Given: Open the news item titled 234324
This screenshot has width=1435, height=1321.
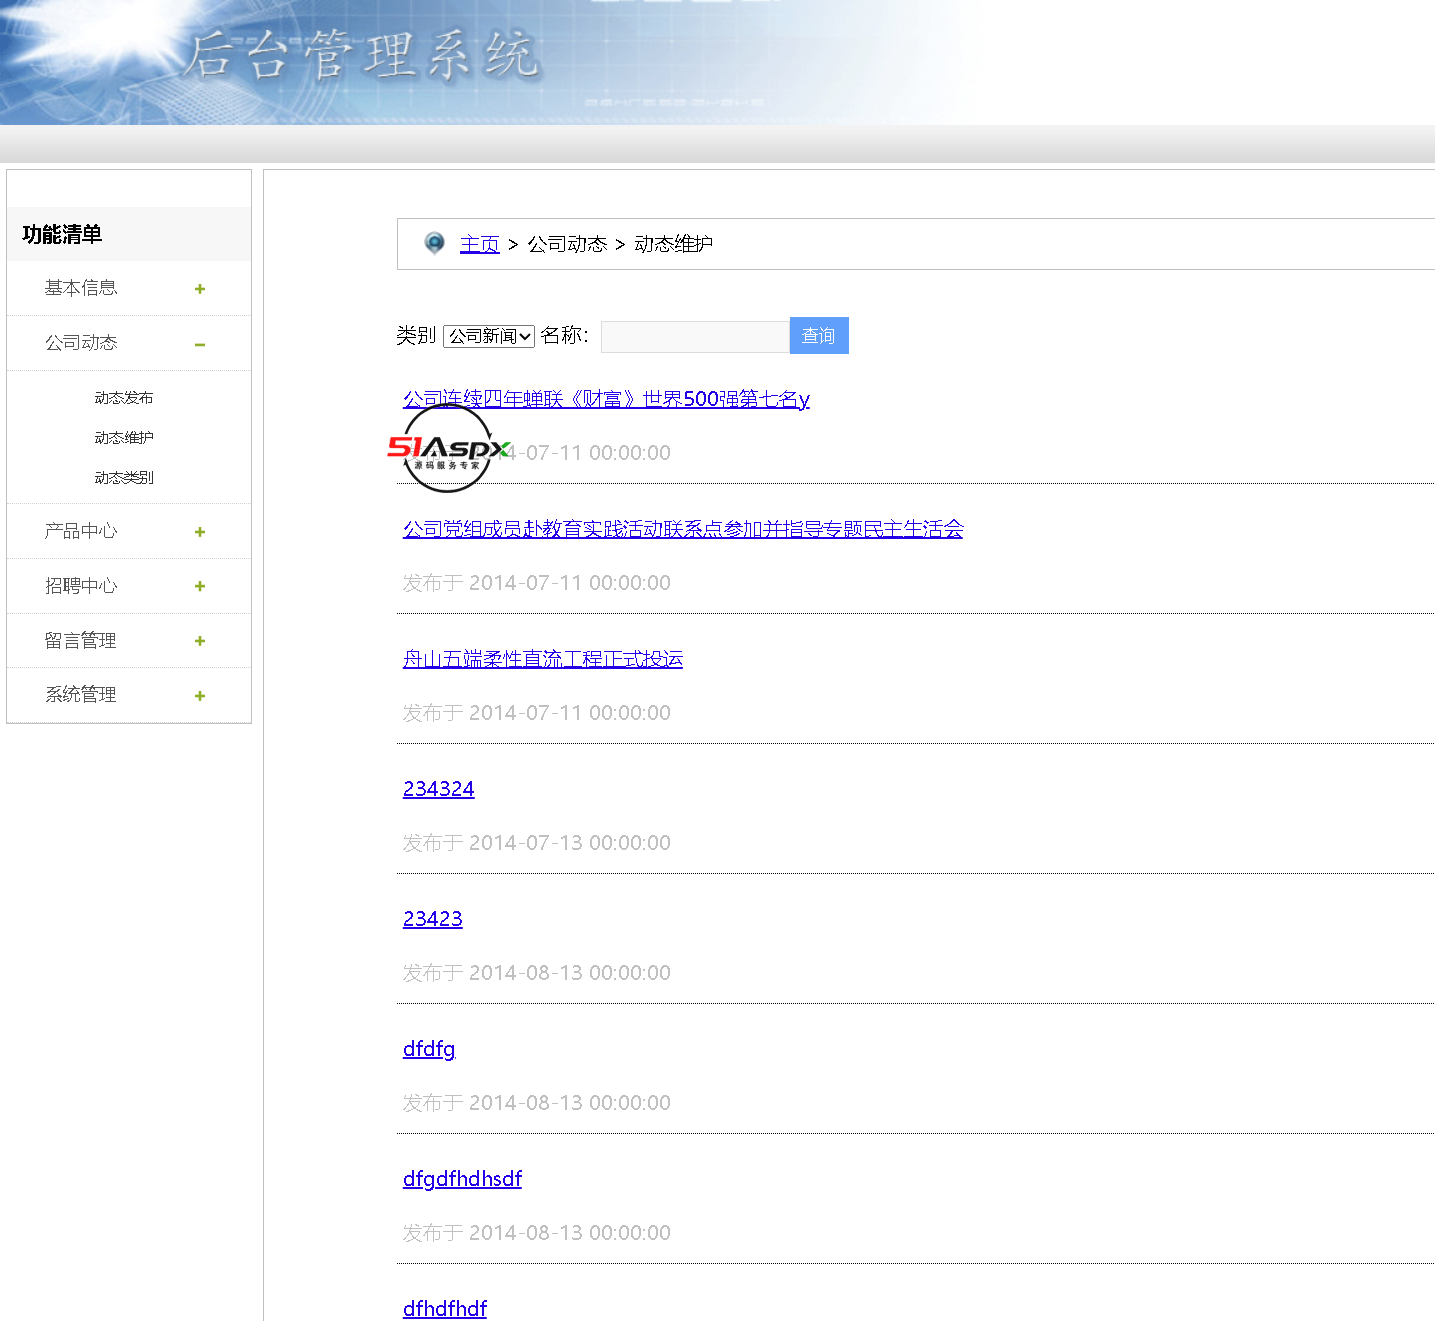Looking at the screenshot, I should point(438,789).
